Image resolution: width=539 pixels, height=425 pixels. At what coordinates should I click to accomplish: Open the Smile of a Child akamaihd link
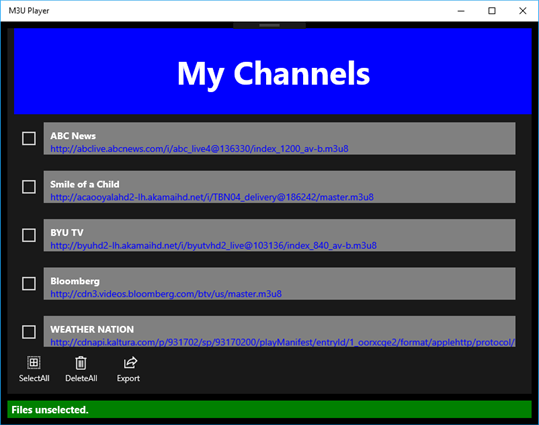(212, 197)
